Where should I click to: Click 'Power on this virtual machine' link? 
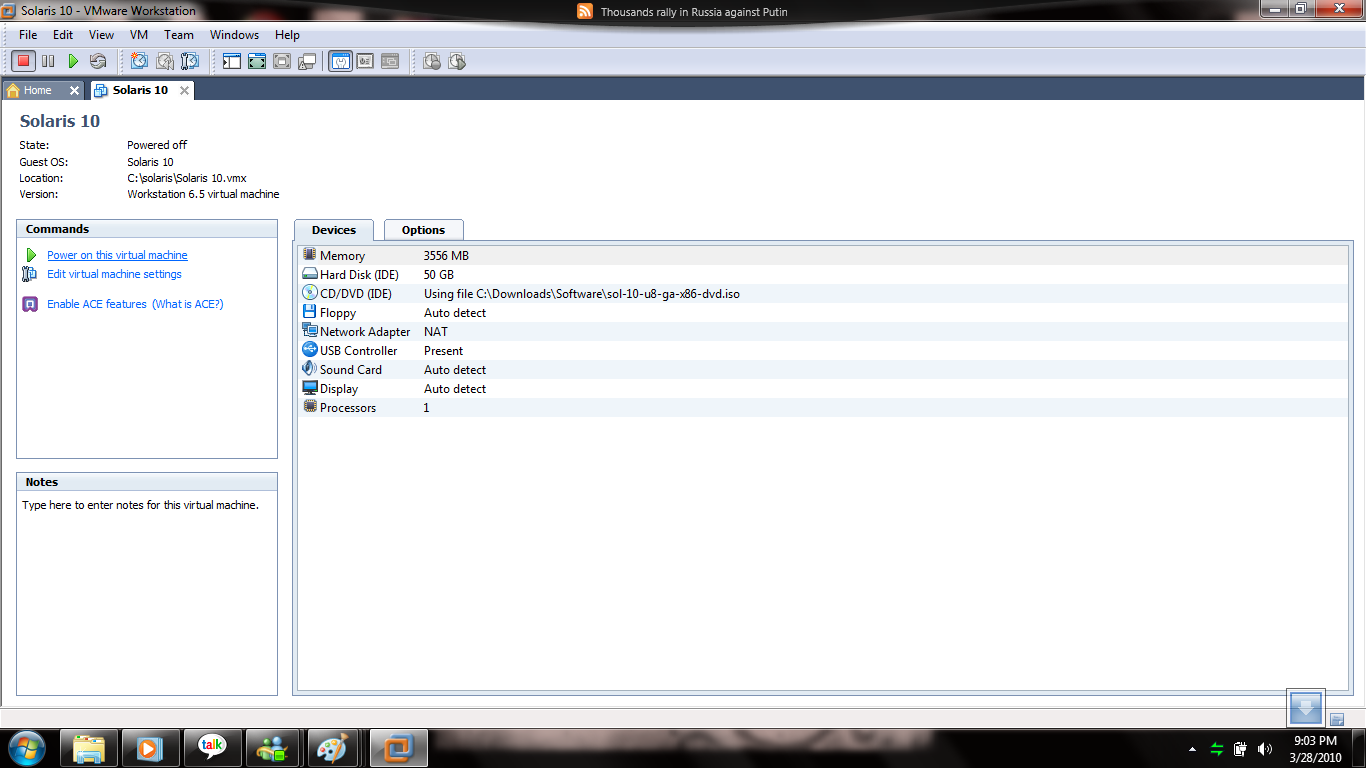(x=117, y=255)
